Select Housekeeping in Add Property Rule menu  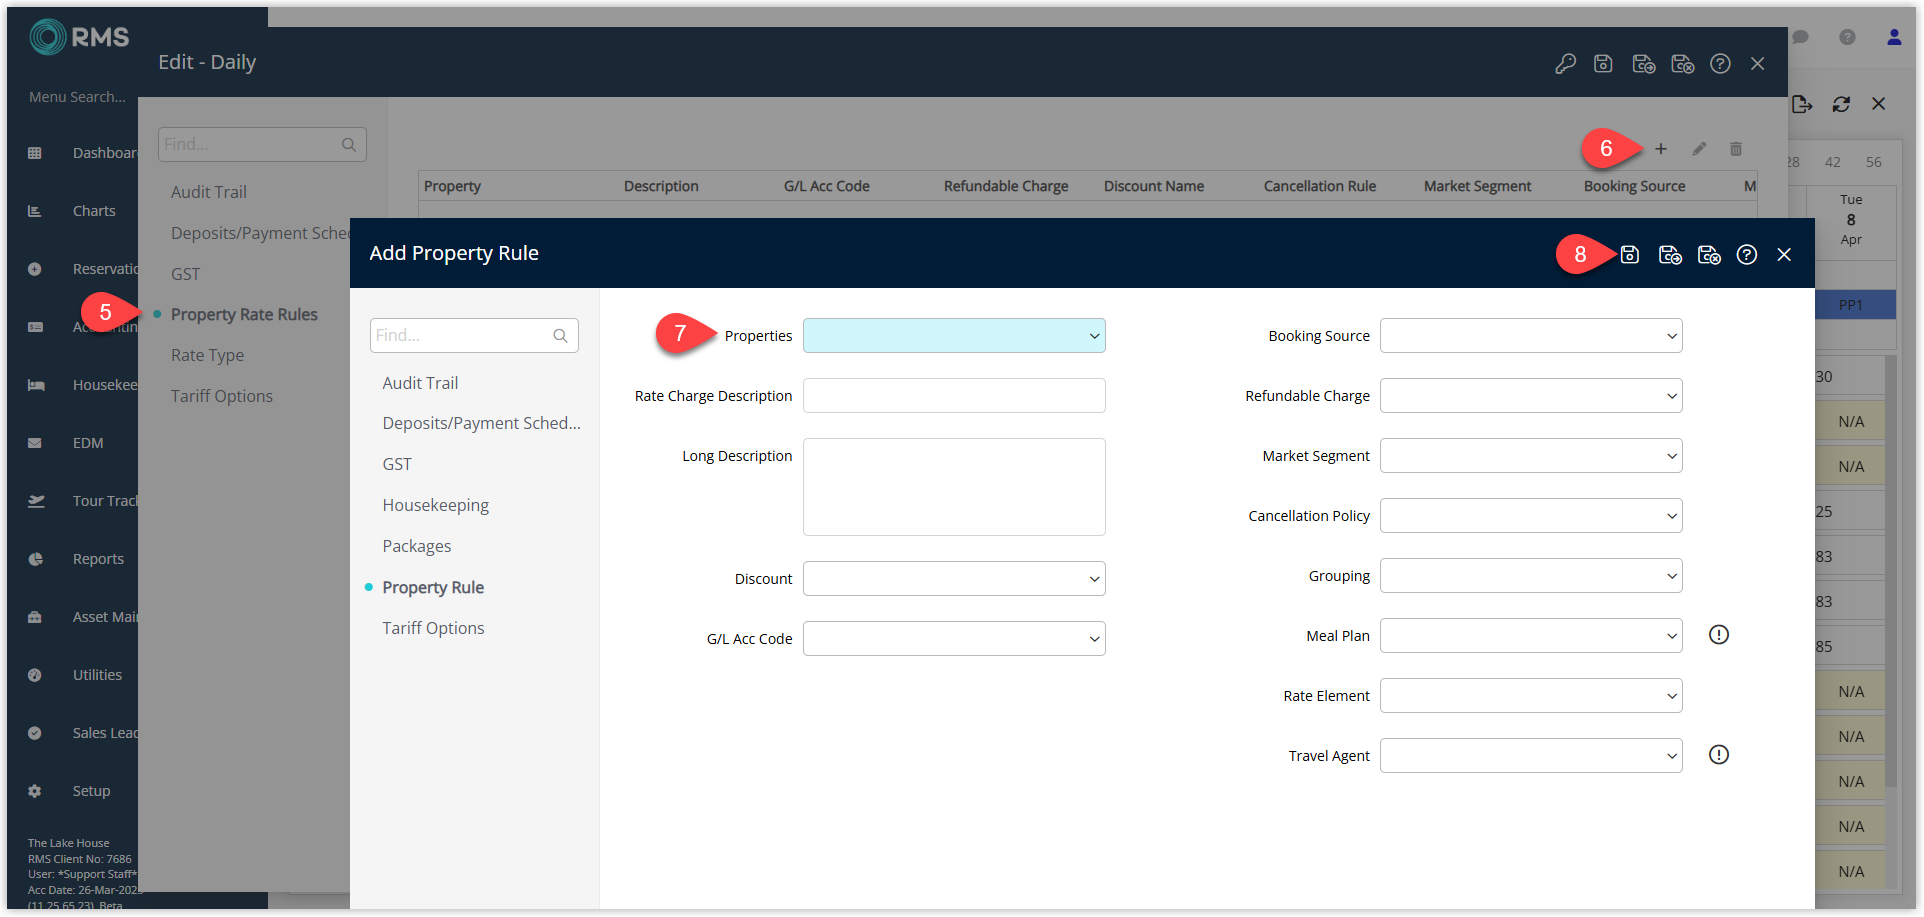pyautogui.click(x=436, y=505)
